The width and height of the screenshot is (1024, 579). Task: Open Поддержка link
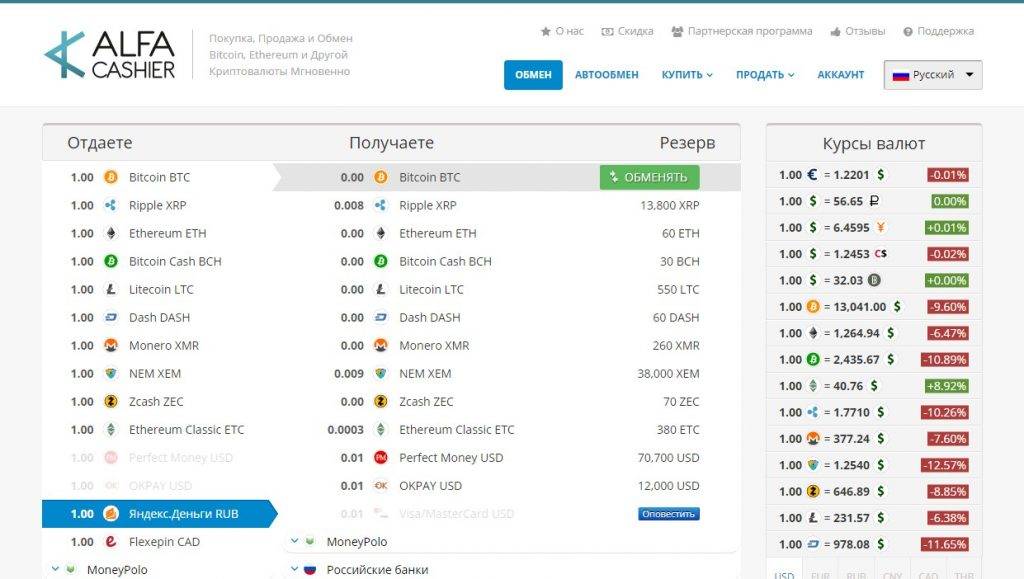(938, 31)
